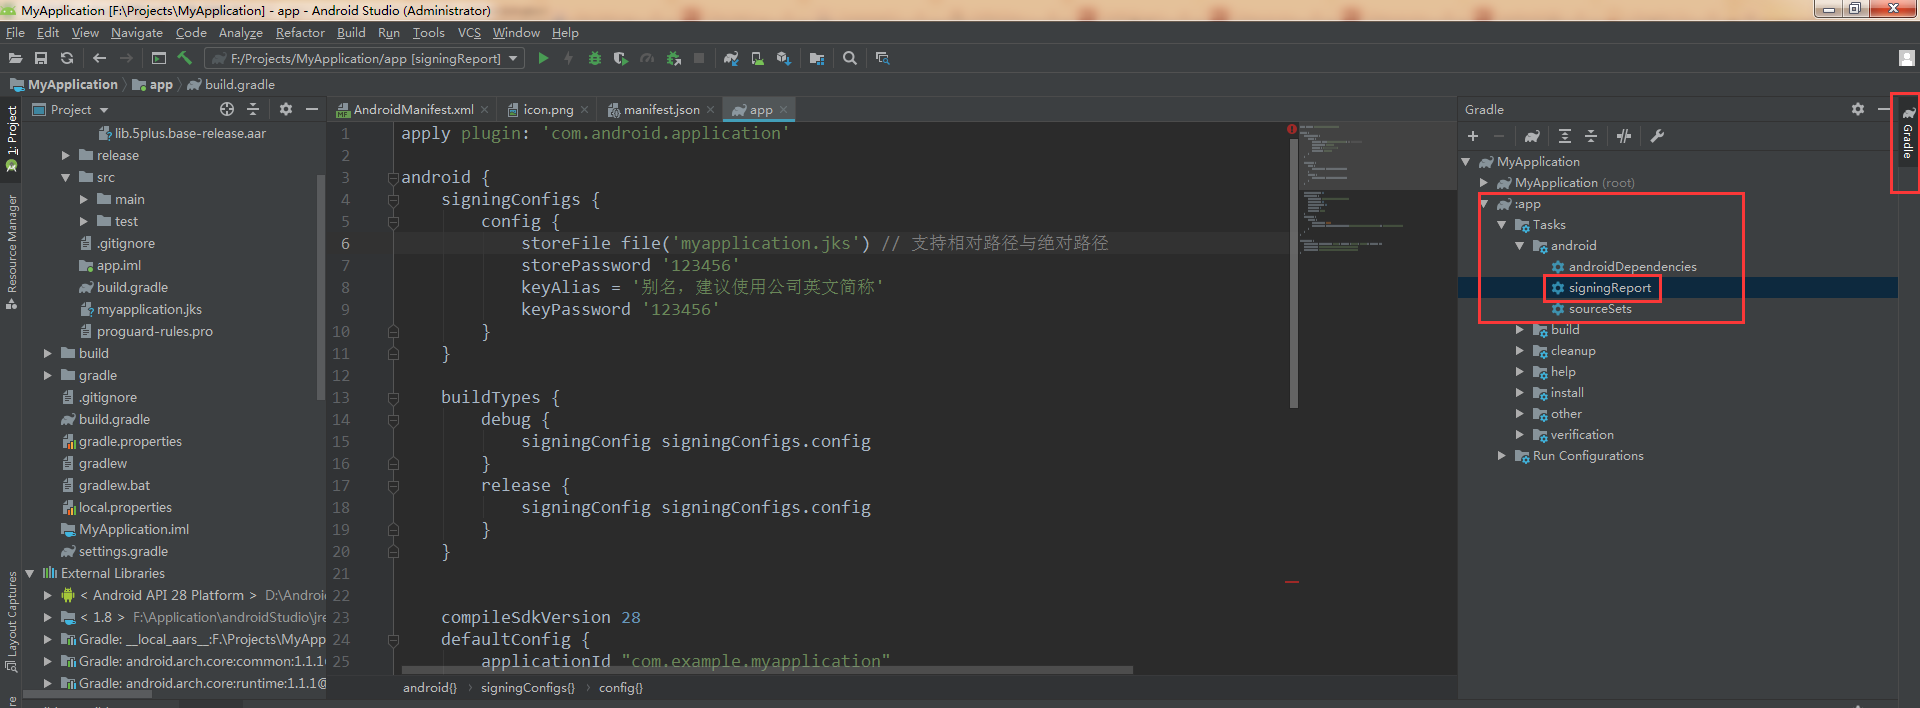Image resolution: width=1920 pixels, height=708 pixels.
Task: Select androidDependencies task in Gradle panel
Action: coord(1632,267)
